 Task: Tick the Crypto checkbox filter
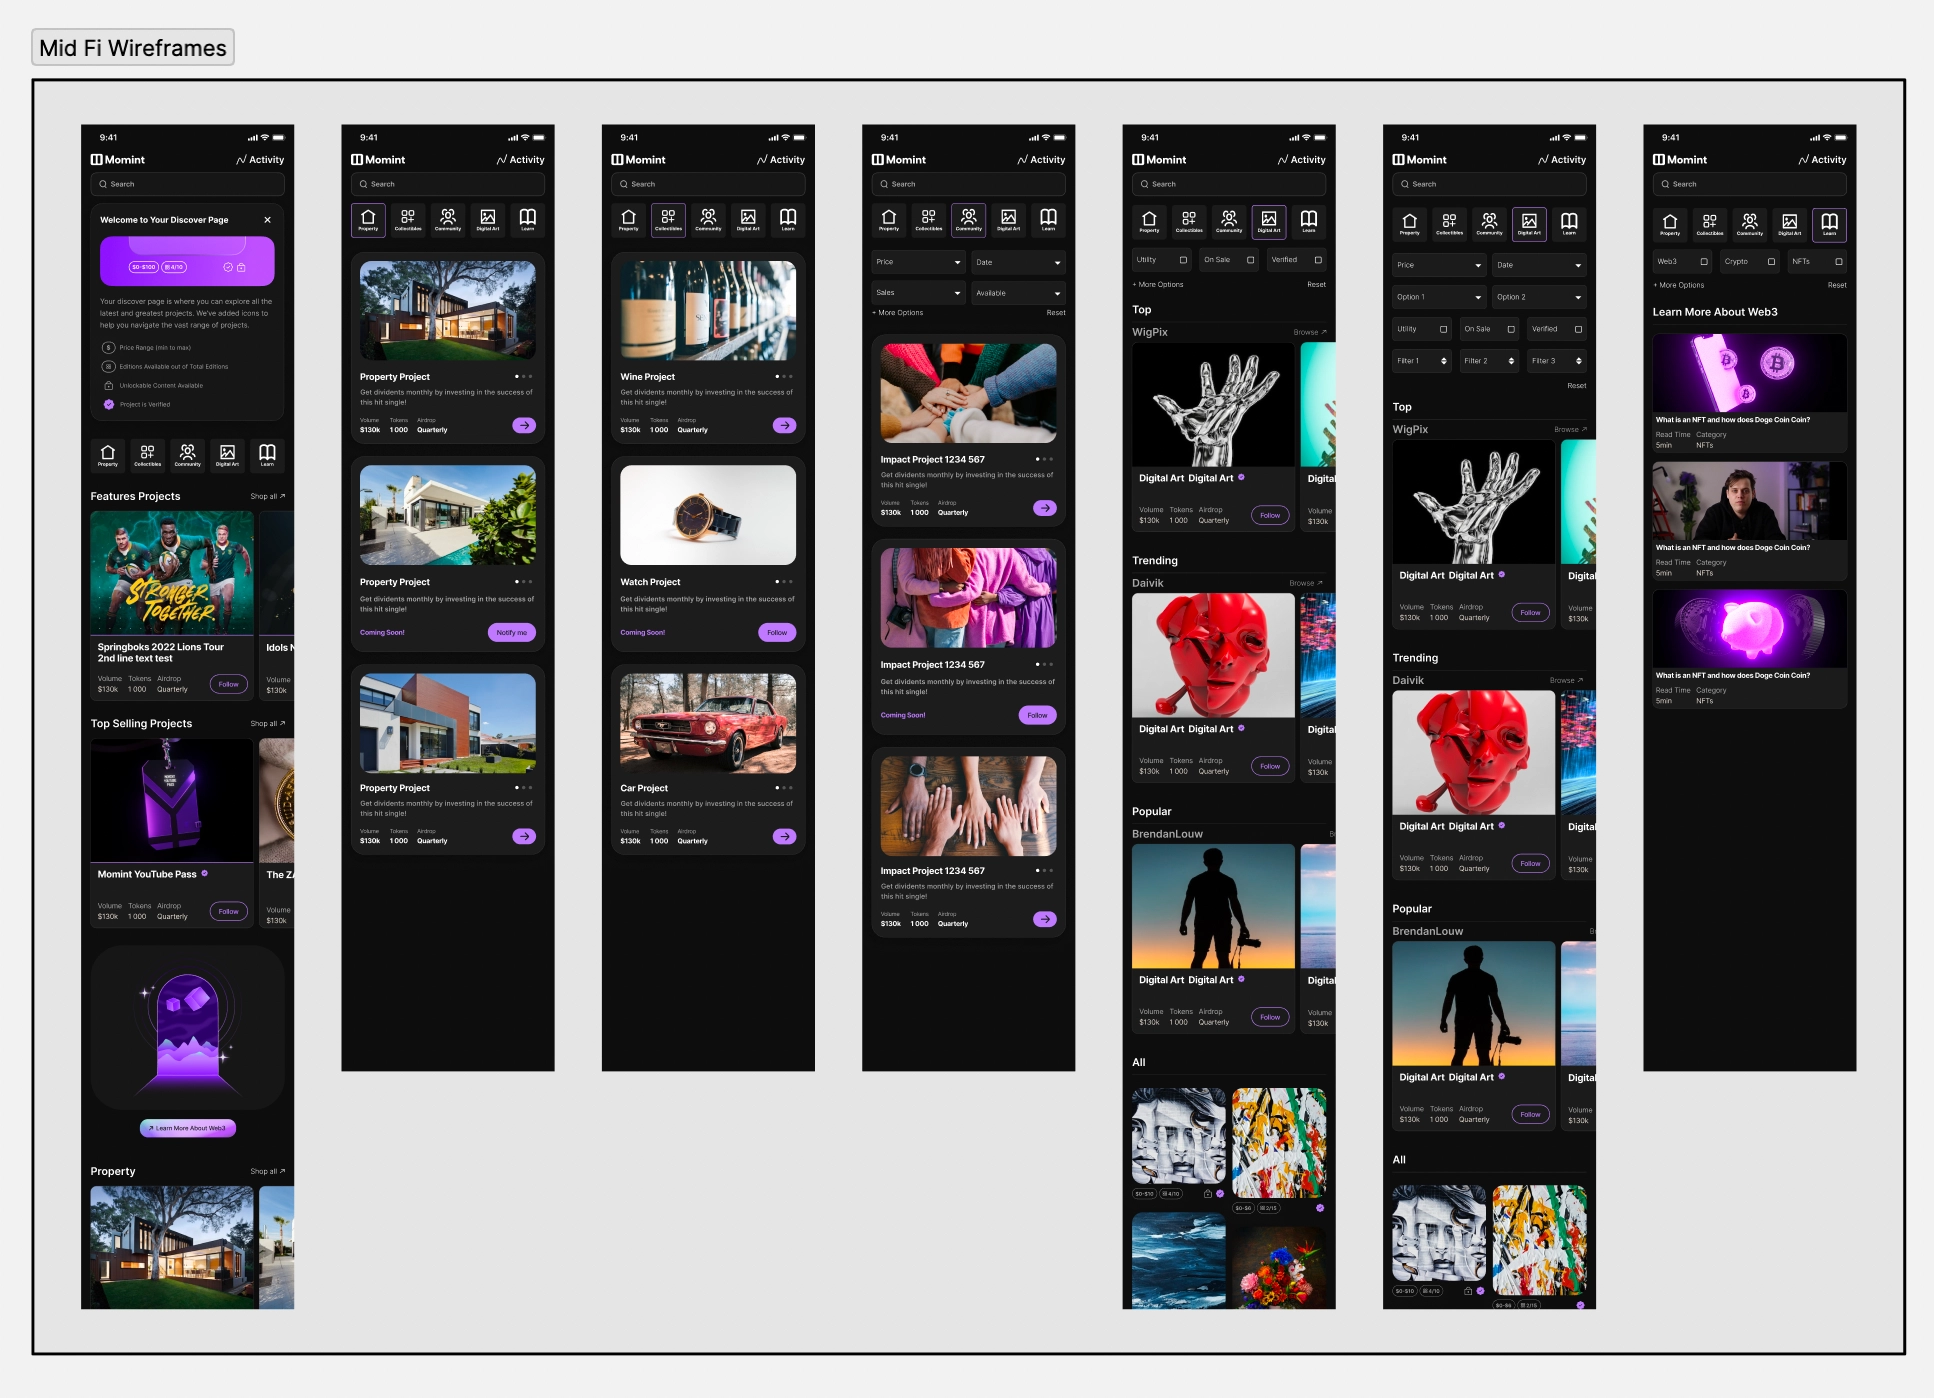(1771, 262)
